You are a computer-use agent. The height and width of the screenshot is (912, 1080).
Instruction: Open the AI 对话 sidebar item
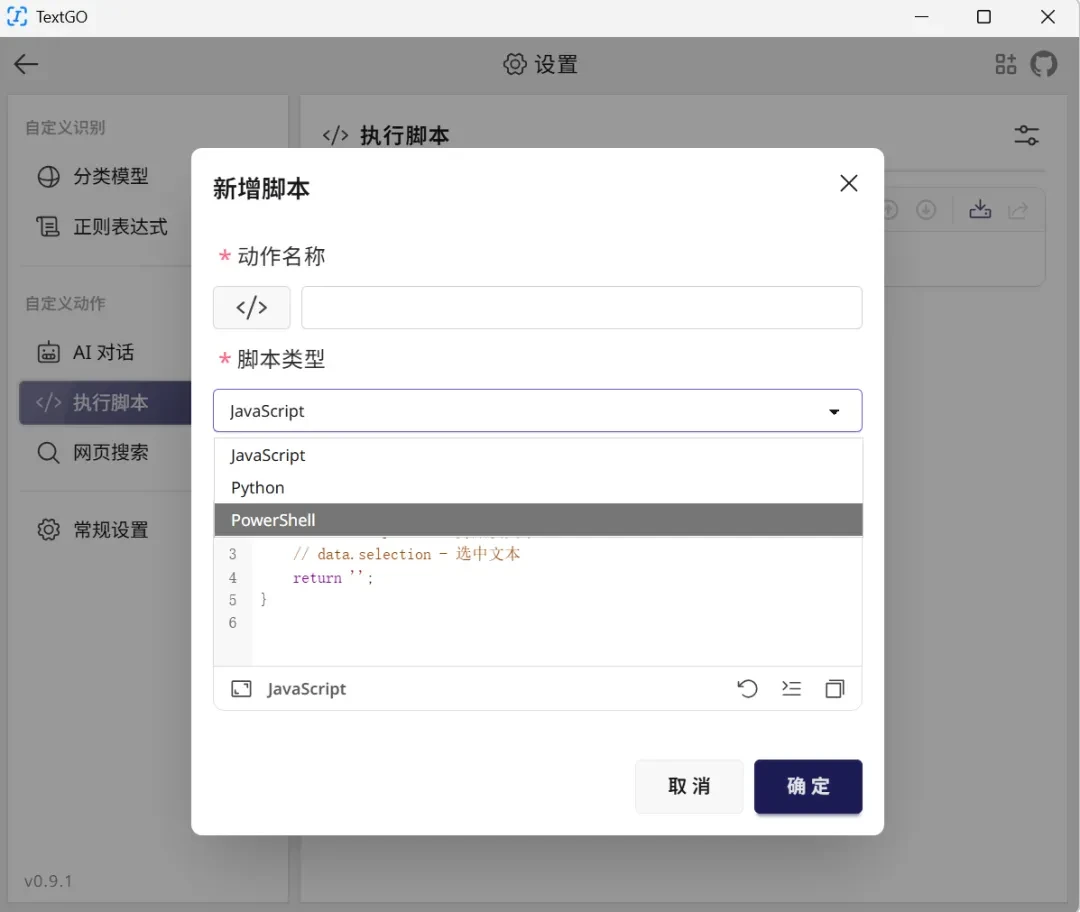[103, 353]
